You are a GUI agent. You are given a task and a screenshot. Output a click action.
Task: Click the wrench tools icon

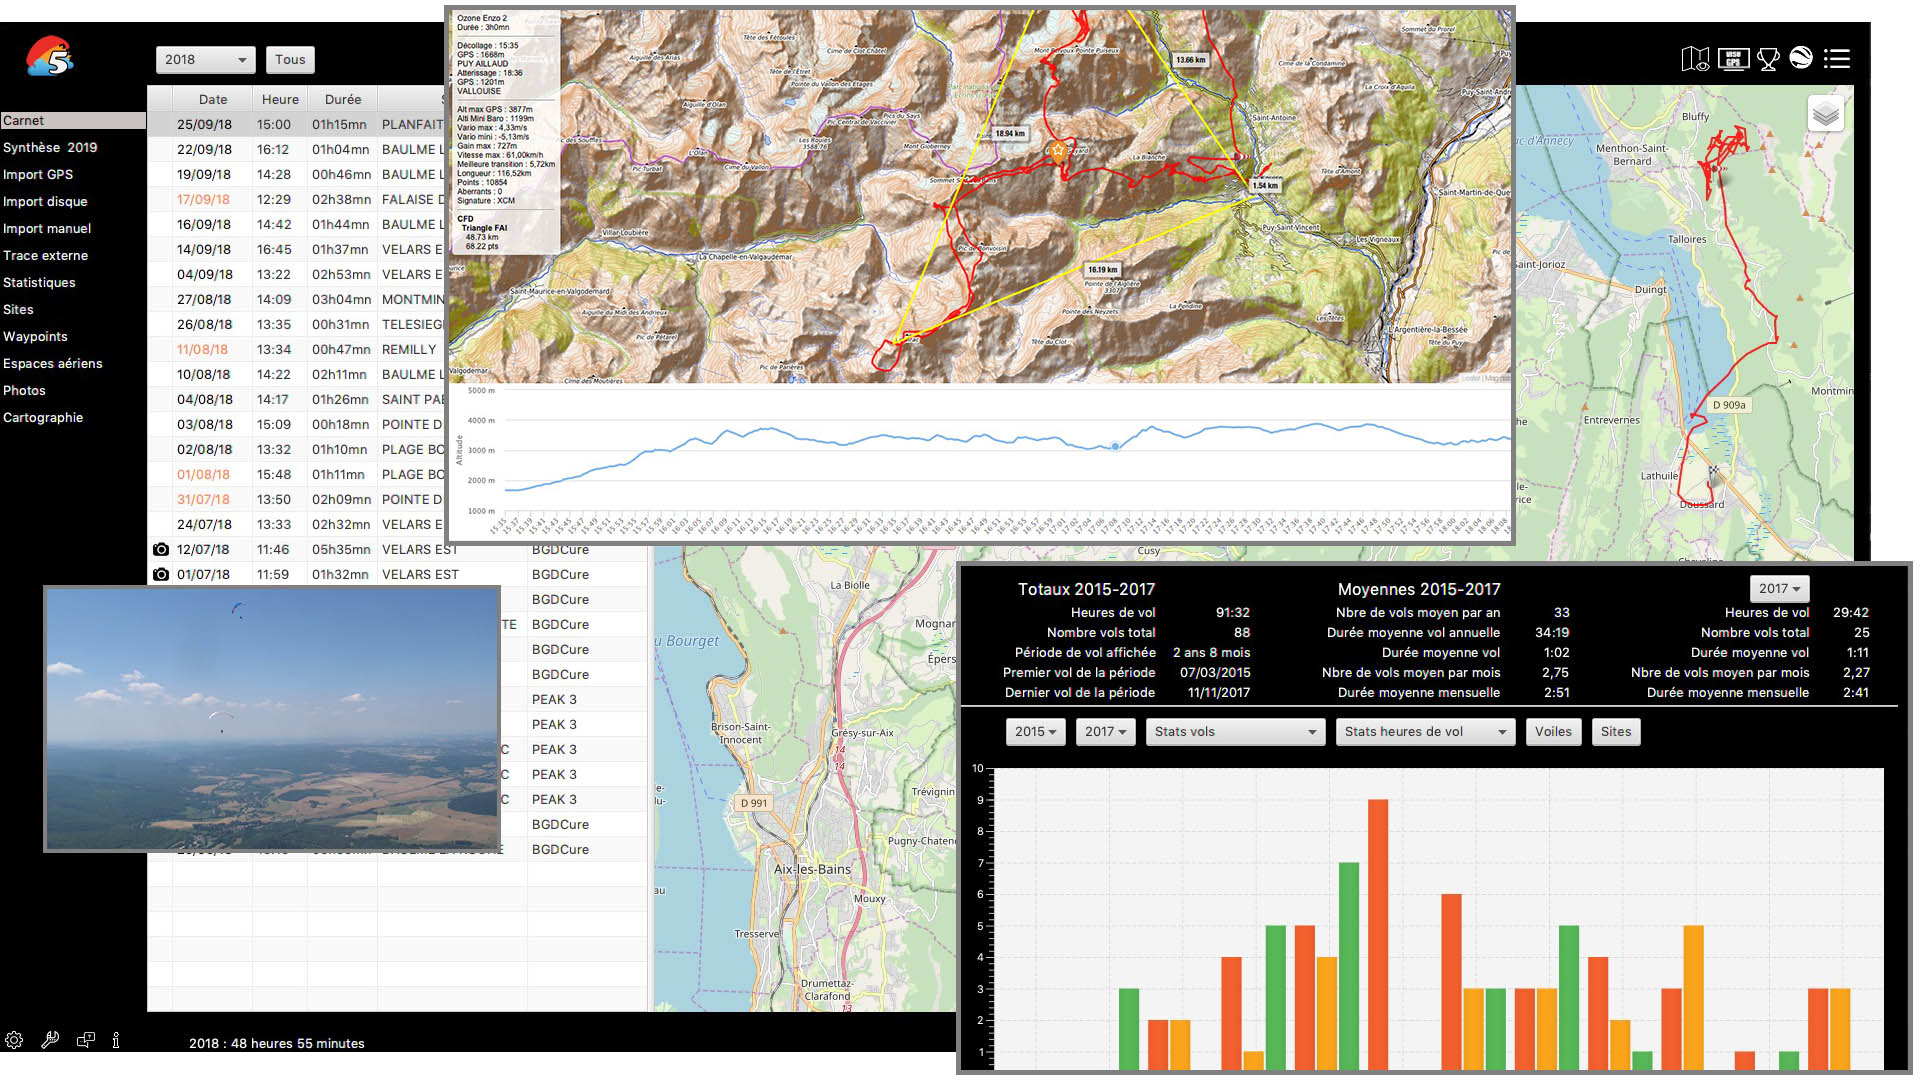tap(50, 1040)
